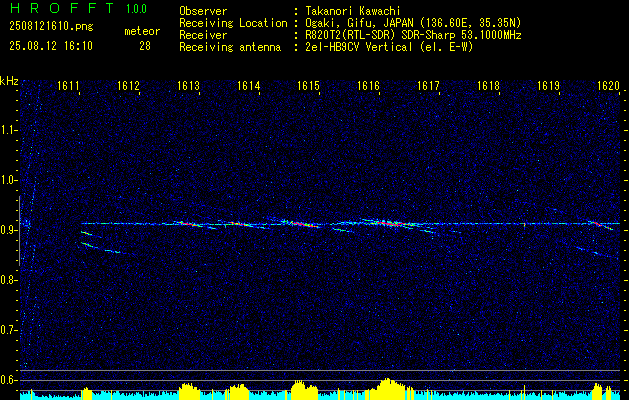629x400 pixels.
Task: Click the 1613 time axis marker
Action: pyautogui.click(x=188, y=85)
